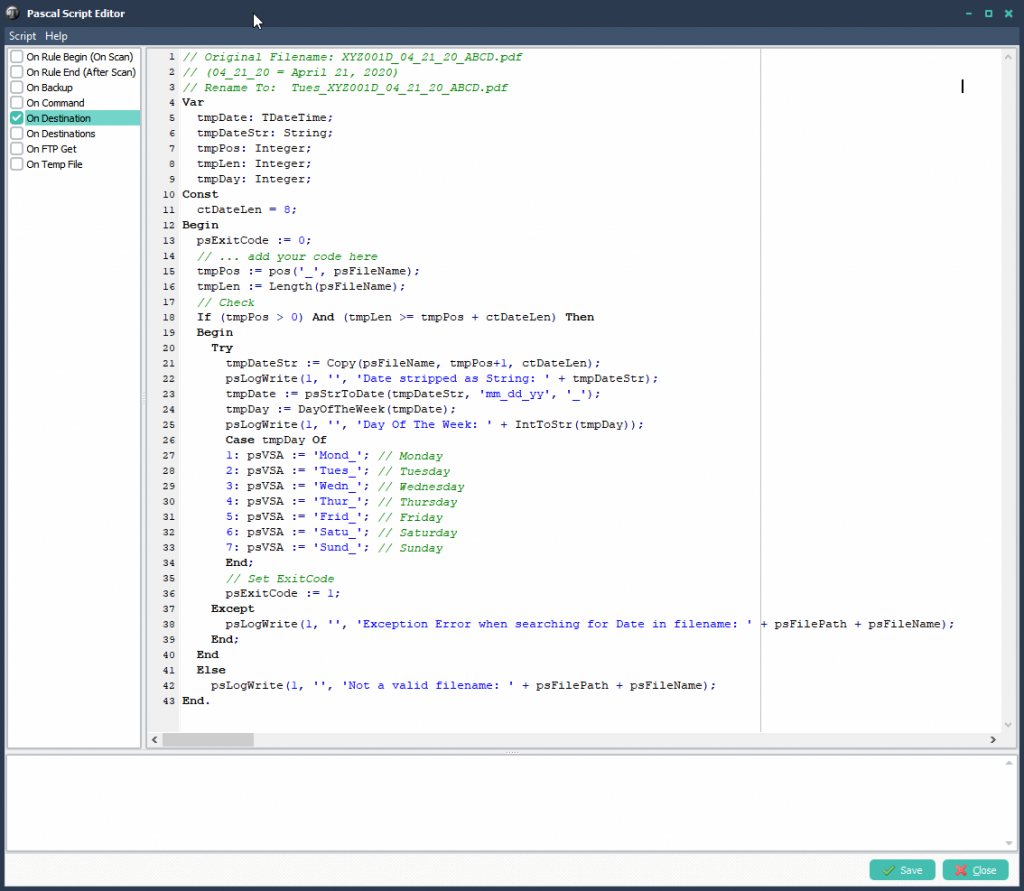Click the maximize window icon
The image size is (1024, 891).
point(988,13)
